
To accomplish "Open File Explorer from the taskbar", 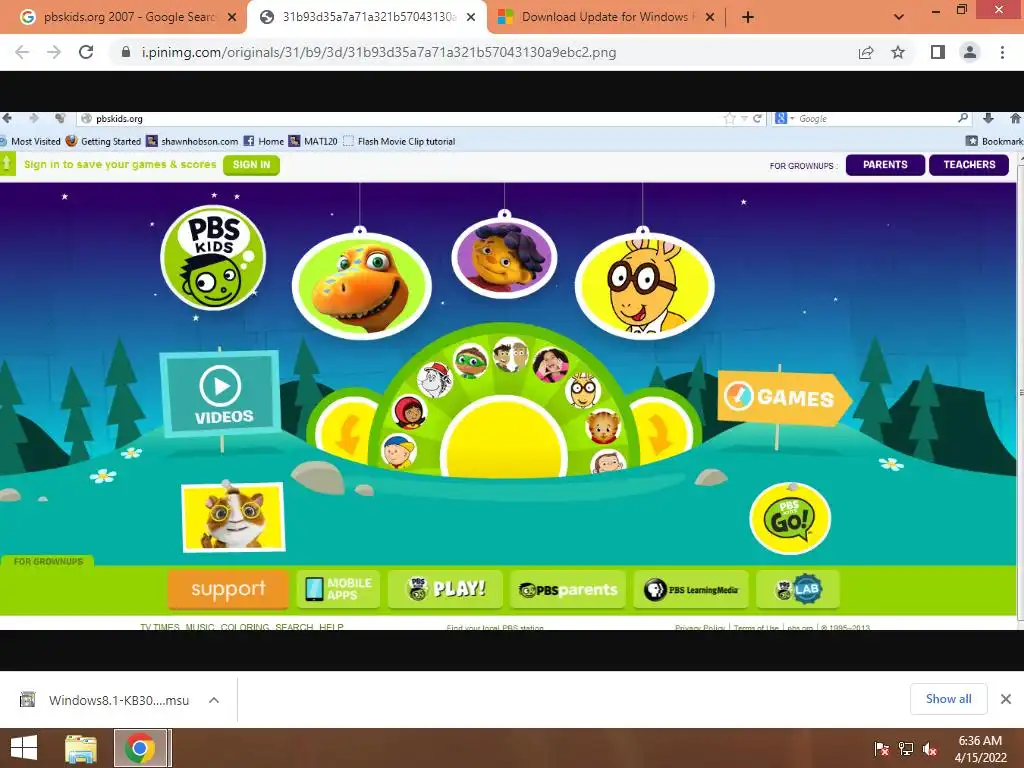I will coord(81,748).
